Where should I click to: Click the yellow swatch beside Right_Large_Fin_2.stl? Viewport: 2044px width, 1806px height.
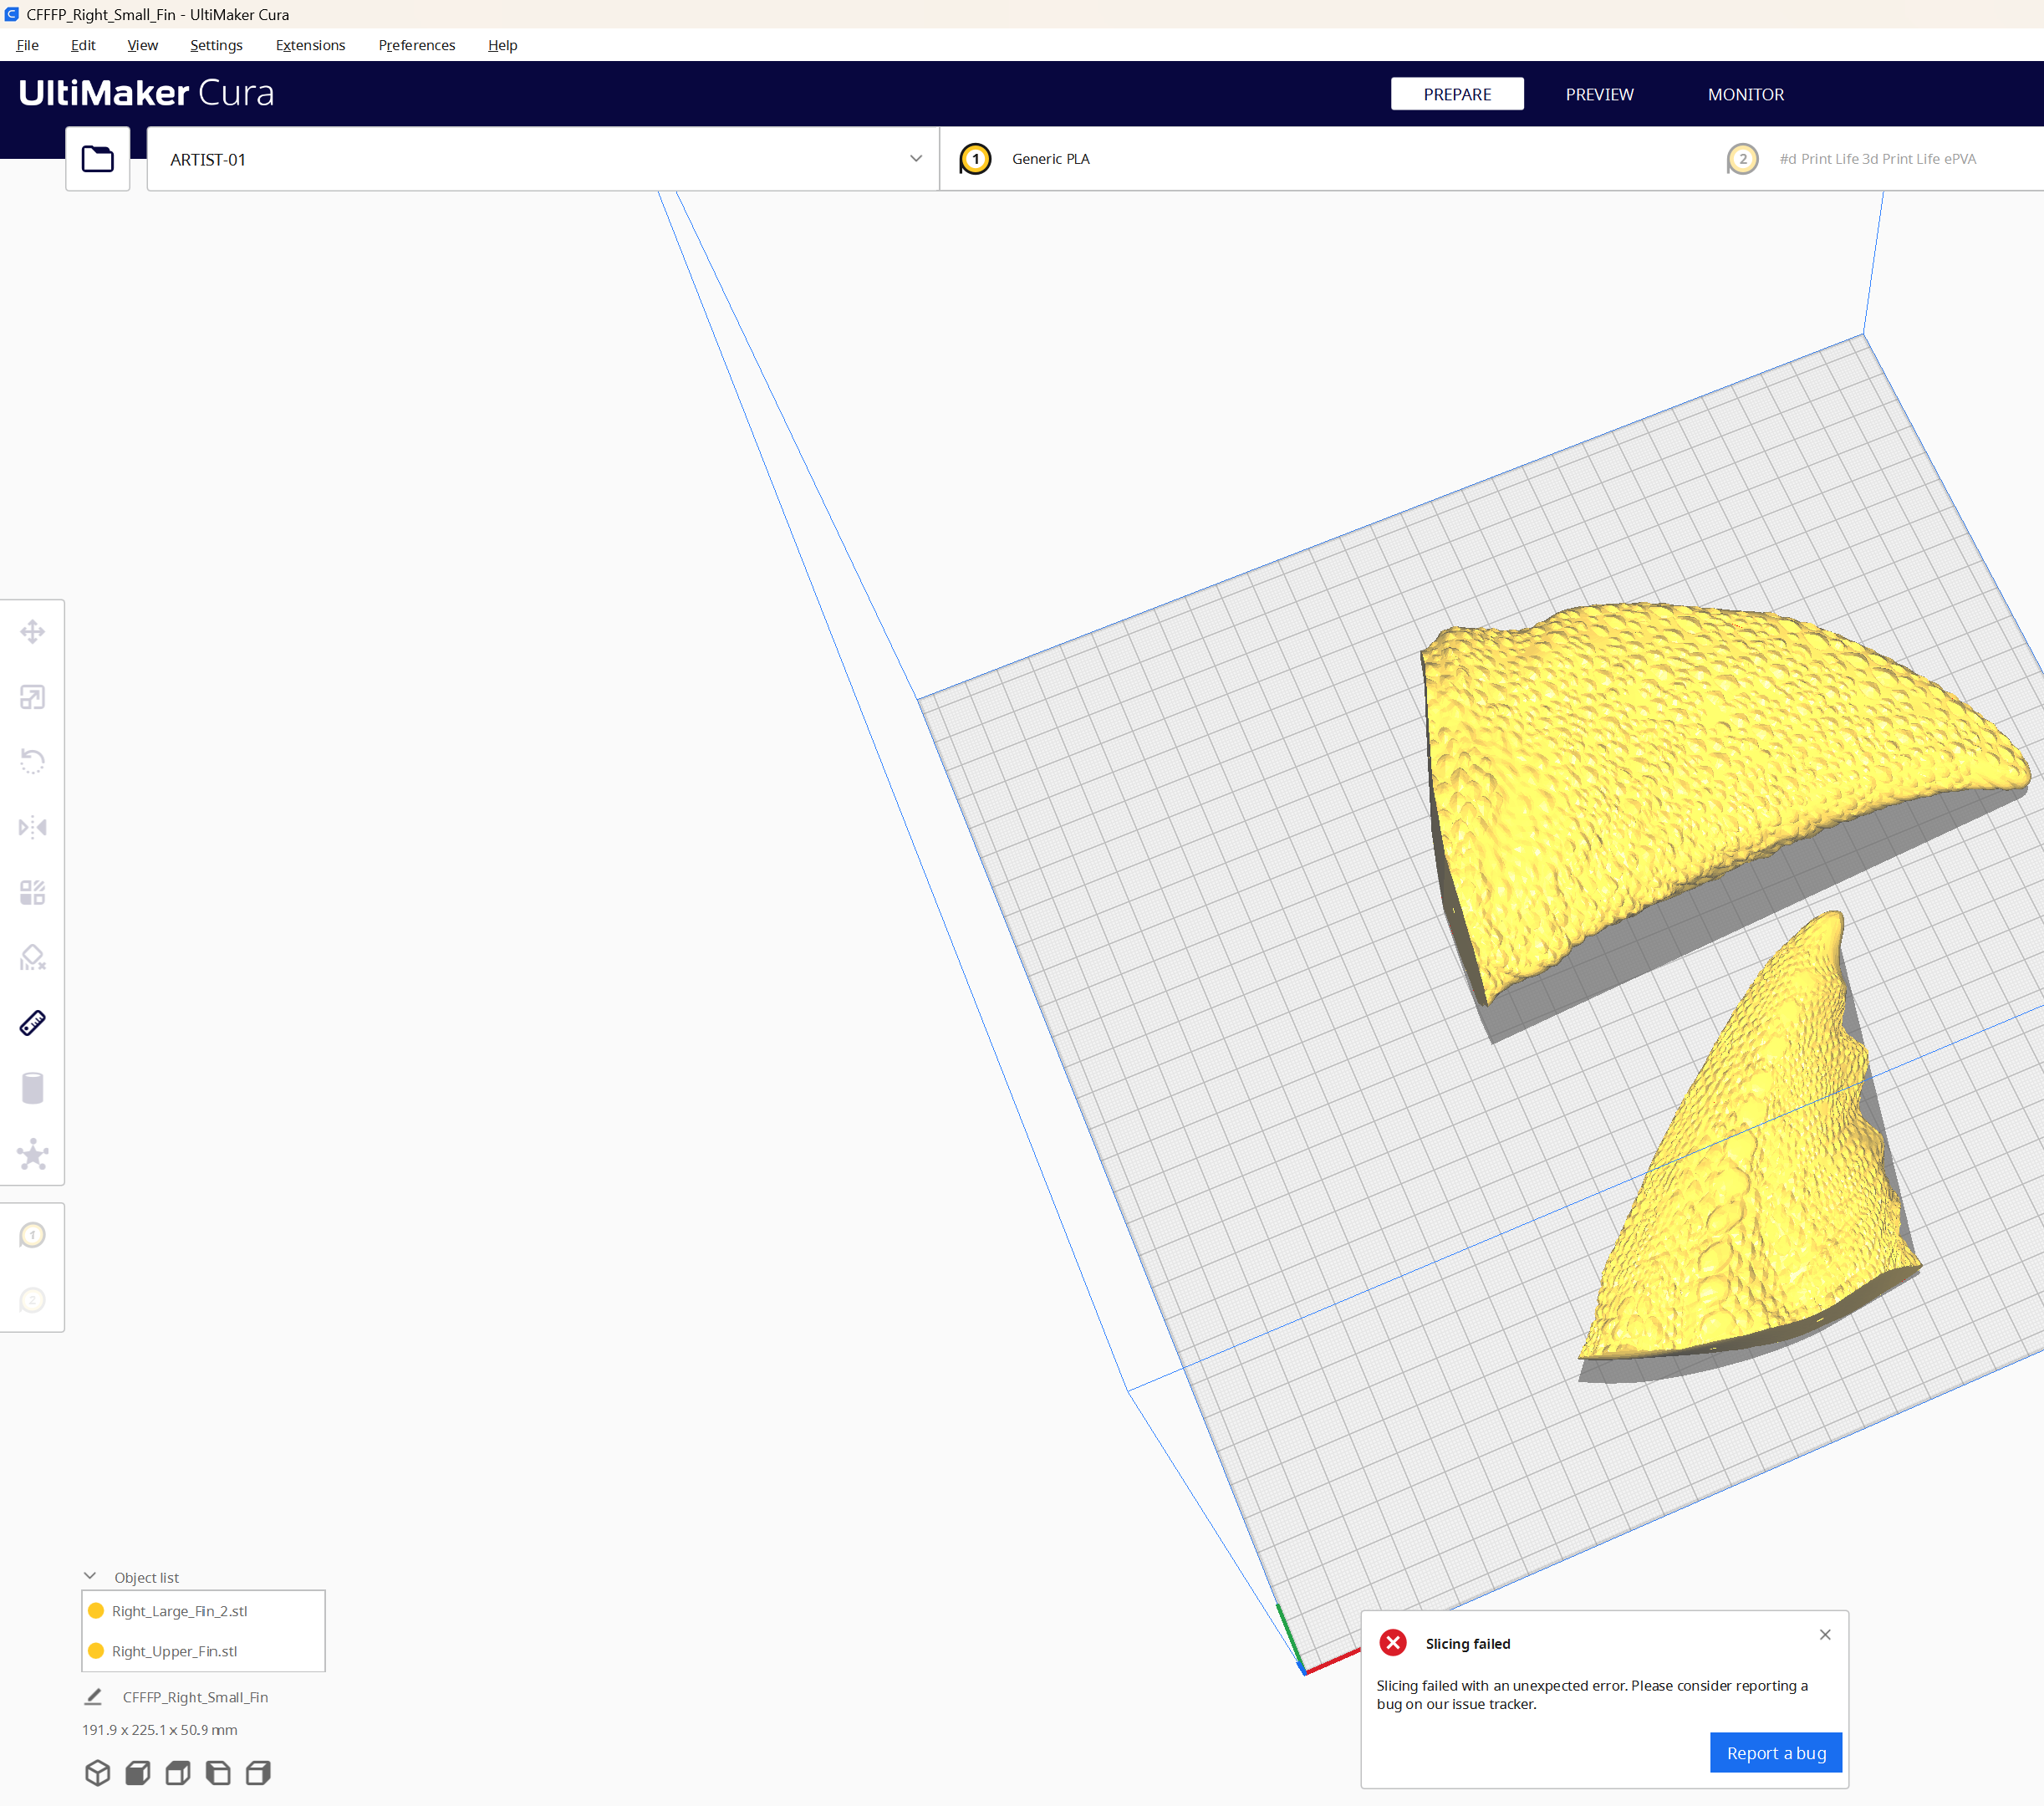coord(97,1611)
